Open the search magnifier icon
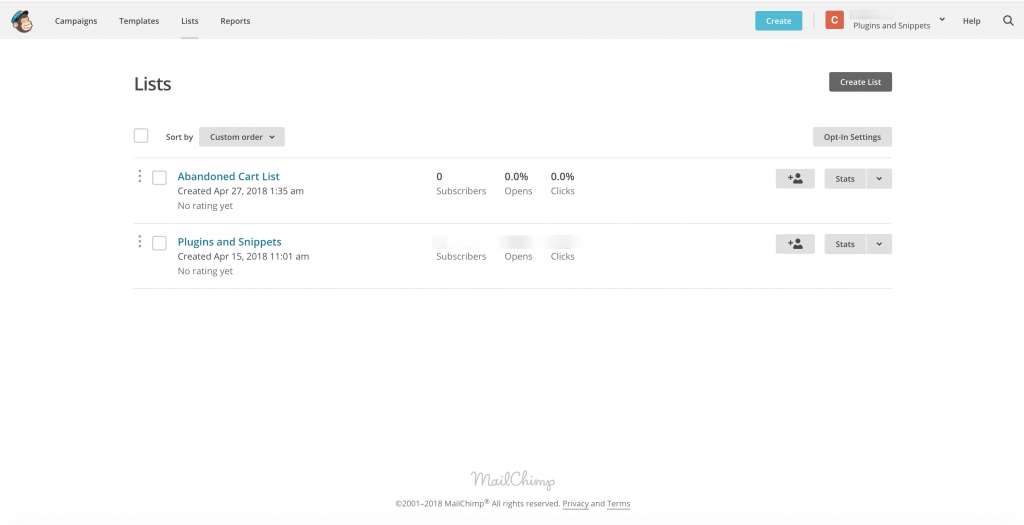The width and height of the screenshot is (1024, 525). [x=1008, y=21]
